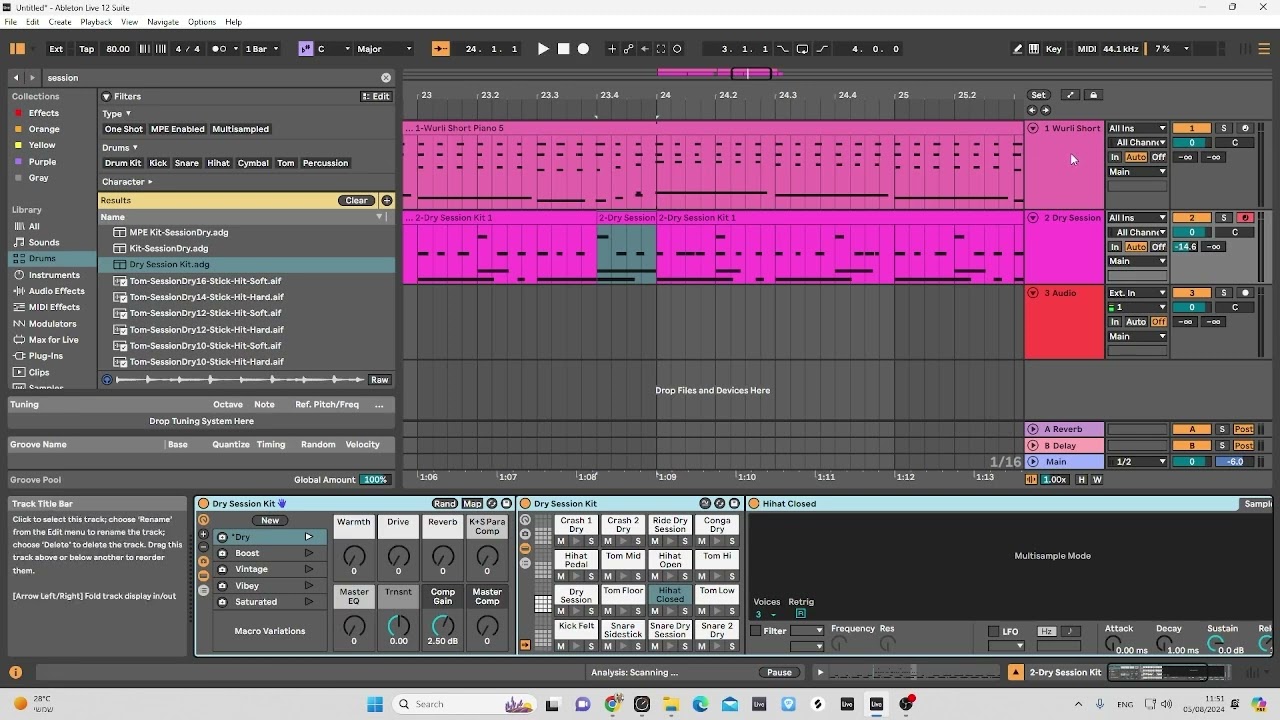Select Kit-SessionDry.adg in results
Viewport: 1280px width, 720px height.
[x=169, y=249]
